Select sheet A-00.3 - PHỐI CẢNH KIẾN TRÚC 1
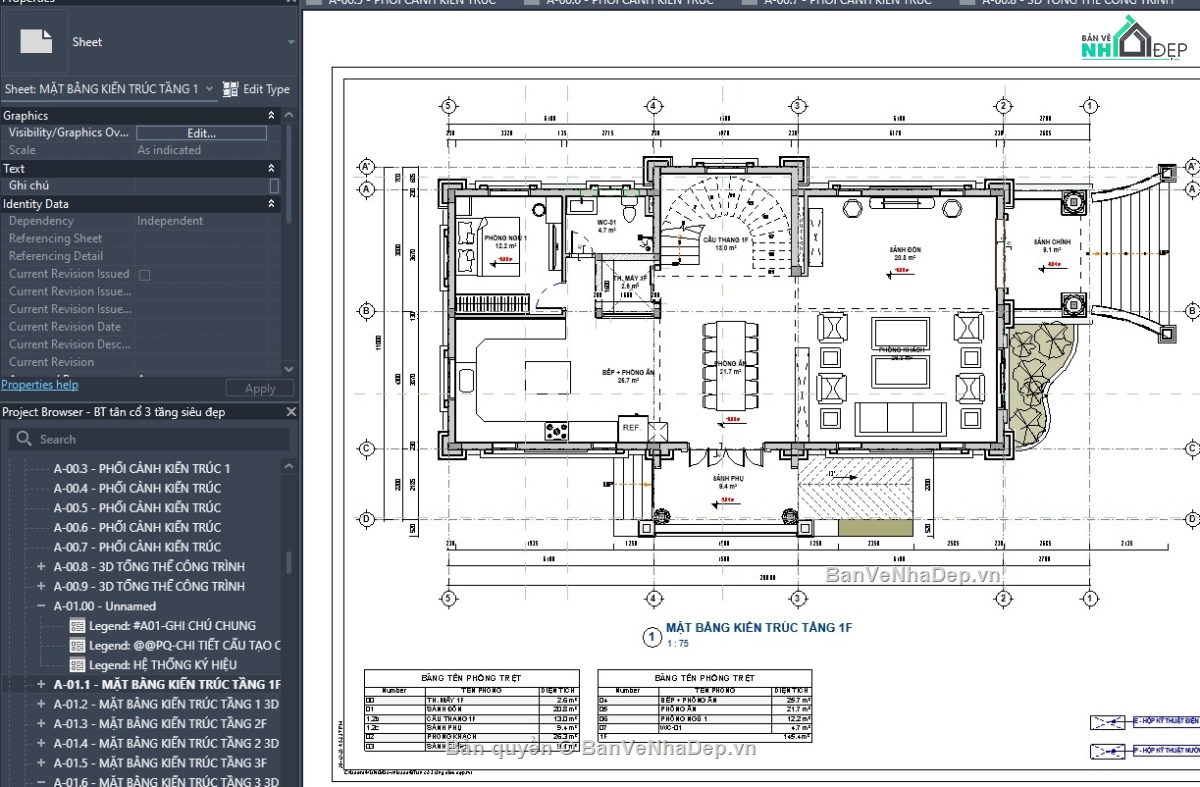This screenshot has width=1200, height=787. pos(142,468)
